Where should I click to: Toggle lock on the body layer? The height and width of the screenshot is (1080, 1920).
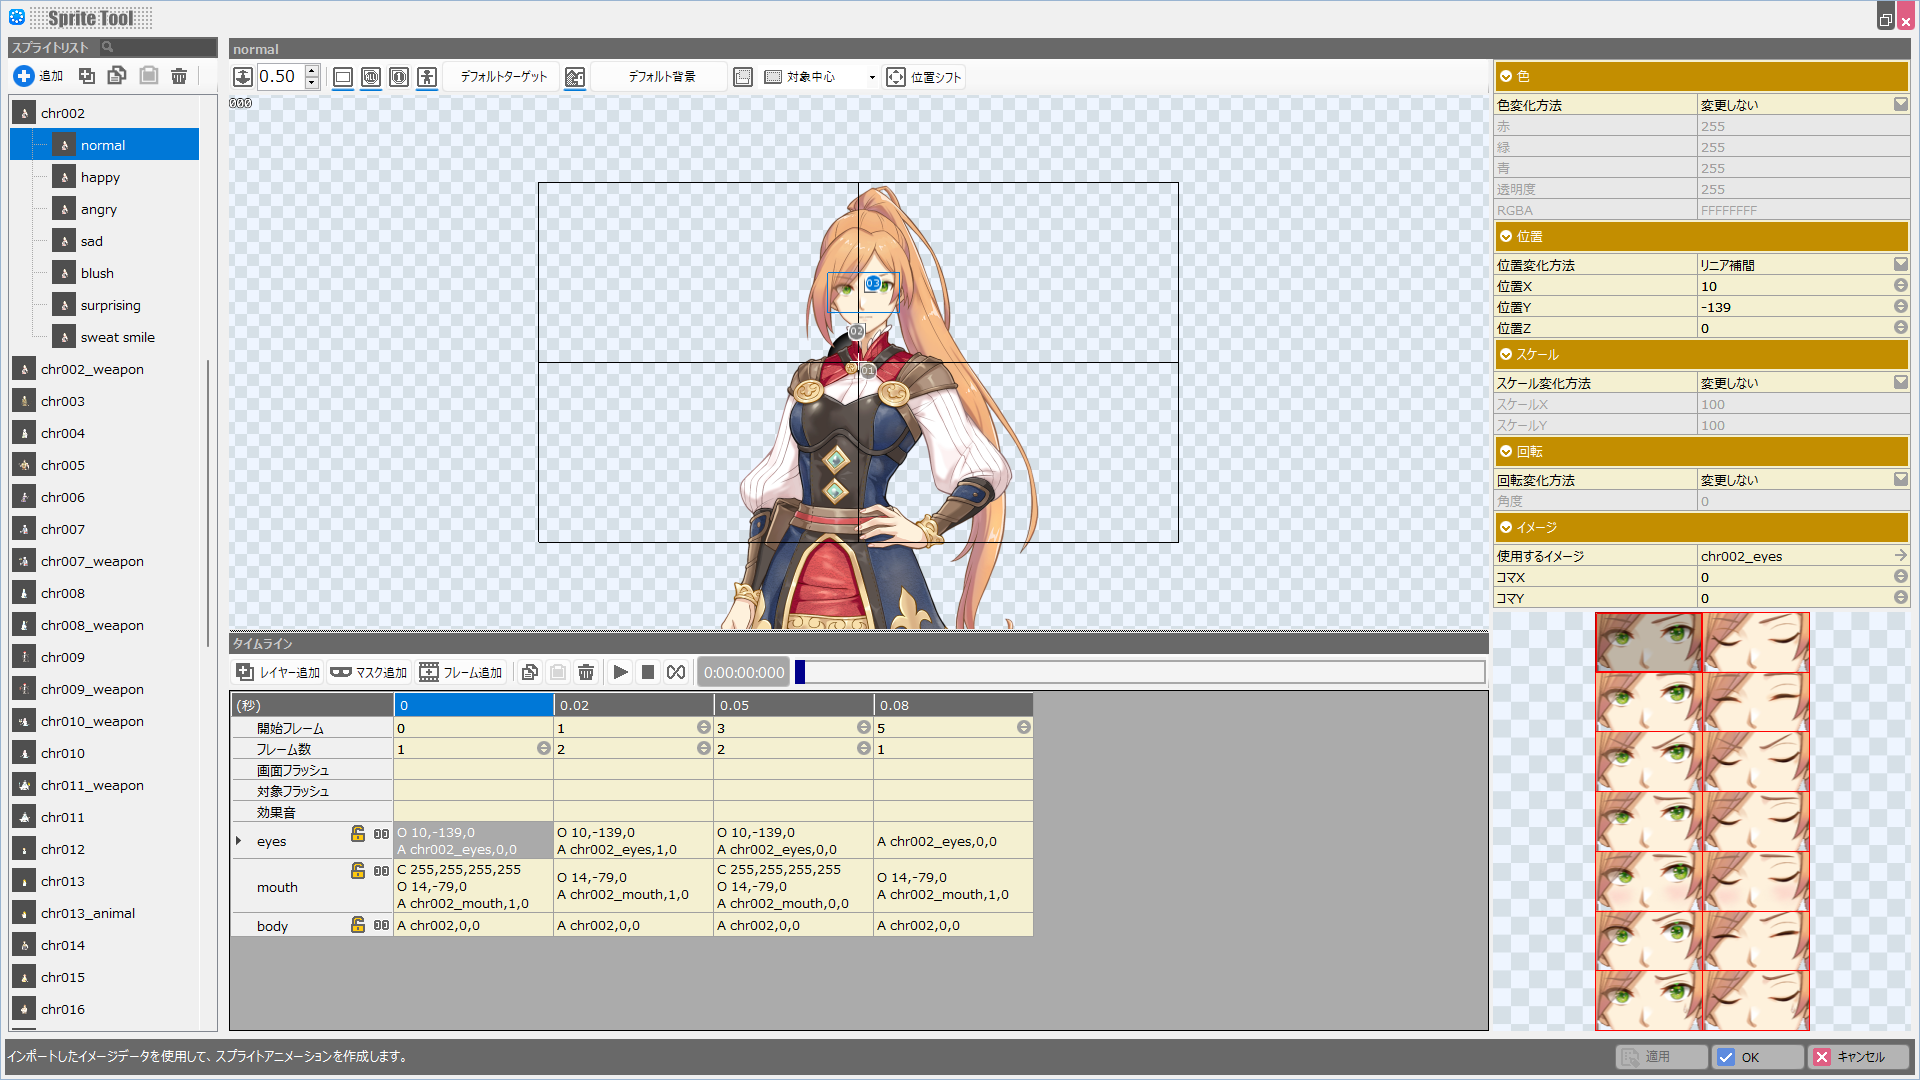358,925
